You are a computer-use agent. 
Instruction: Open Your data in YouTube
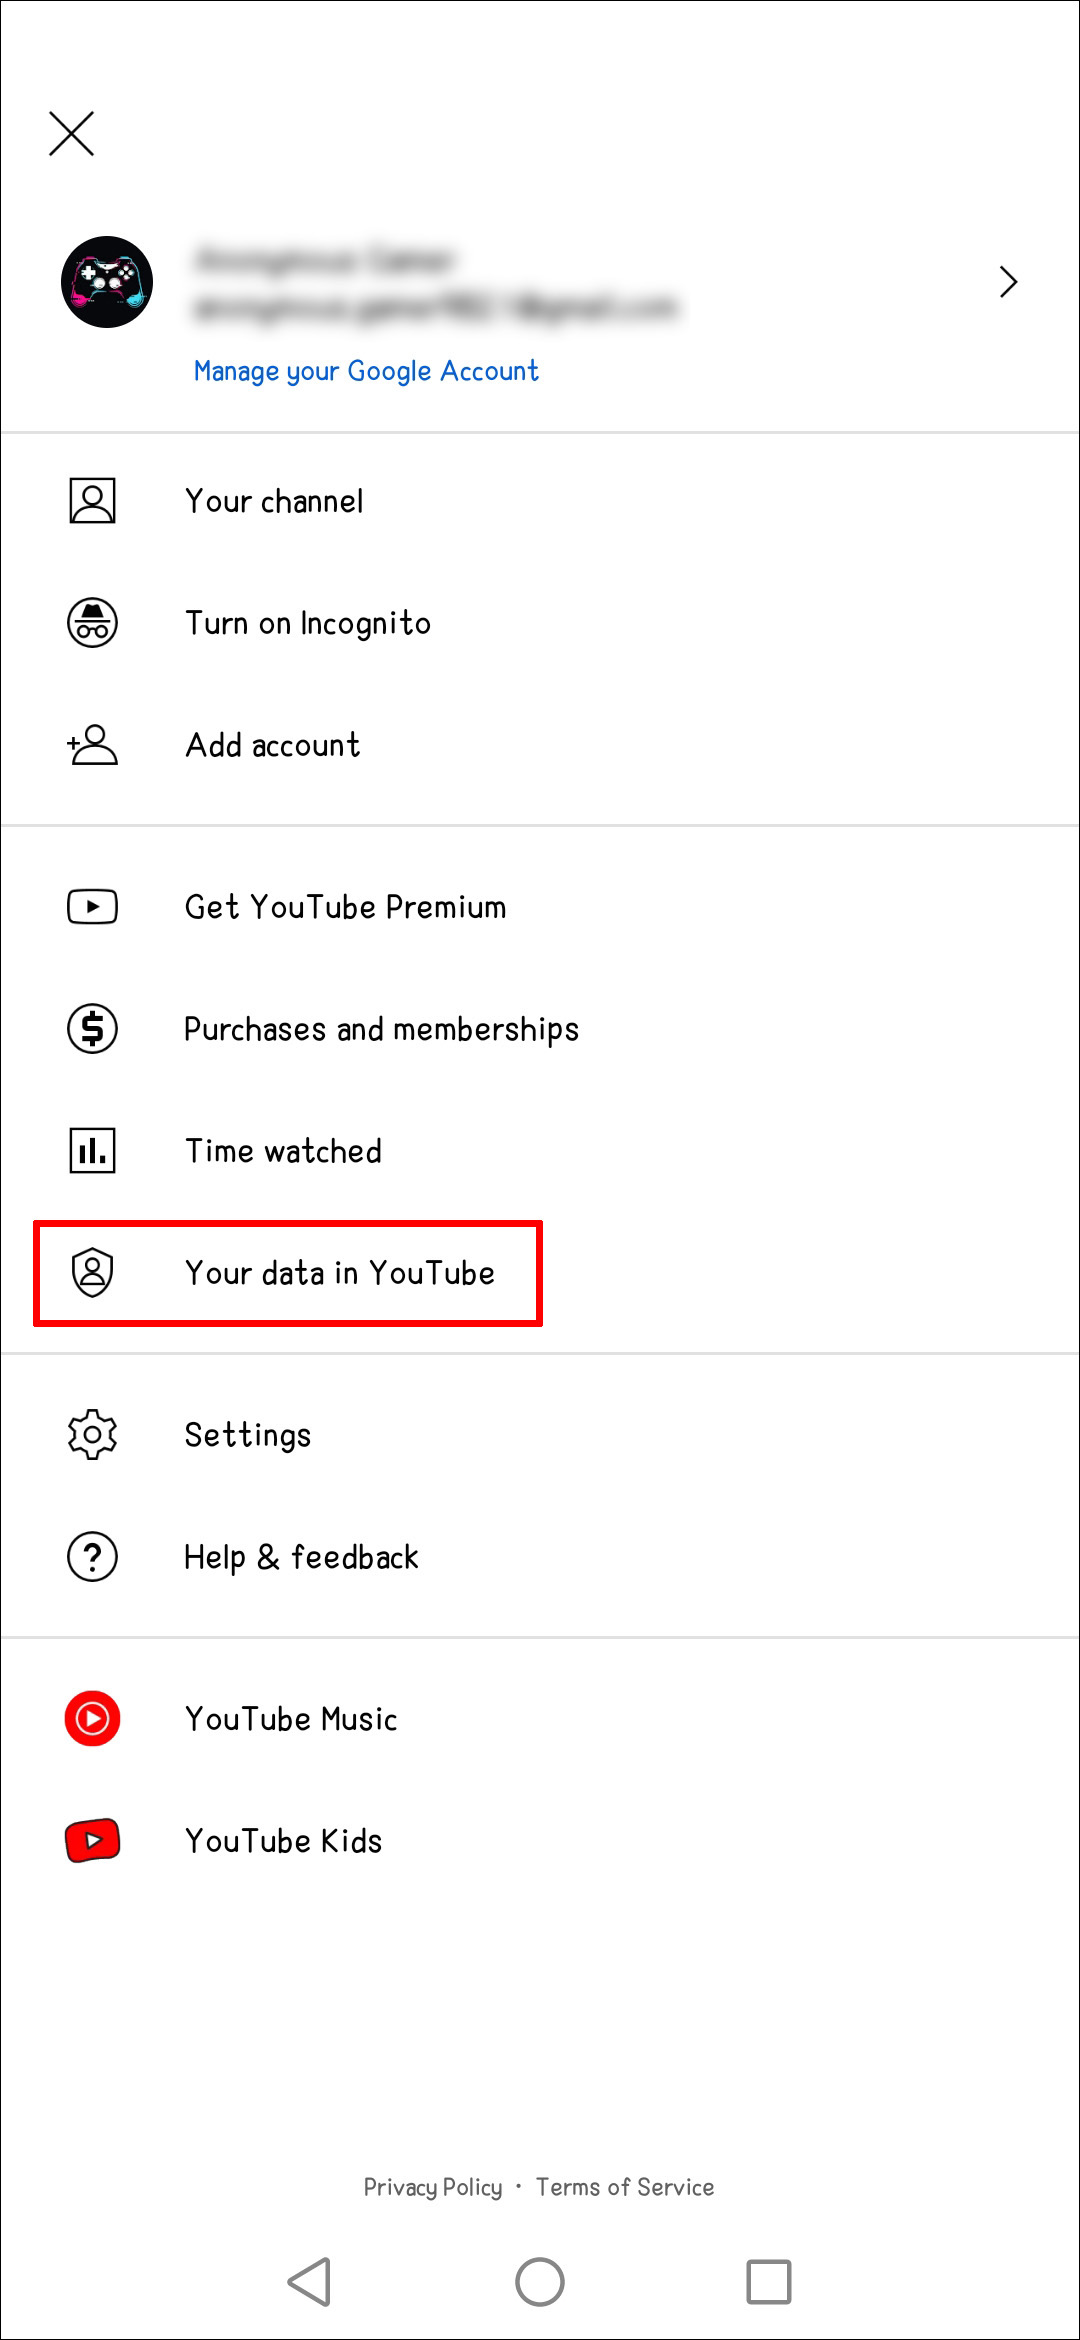click(540, 1272)
